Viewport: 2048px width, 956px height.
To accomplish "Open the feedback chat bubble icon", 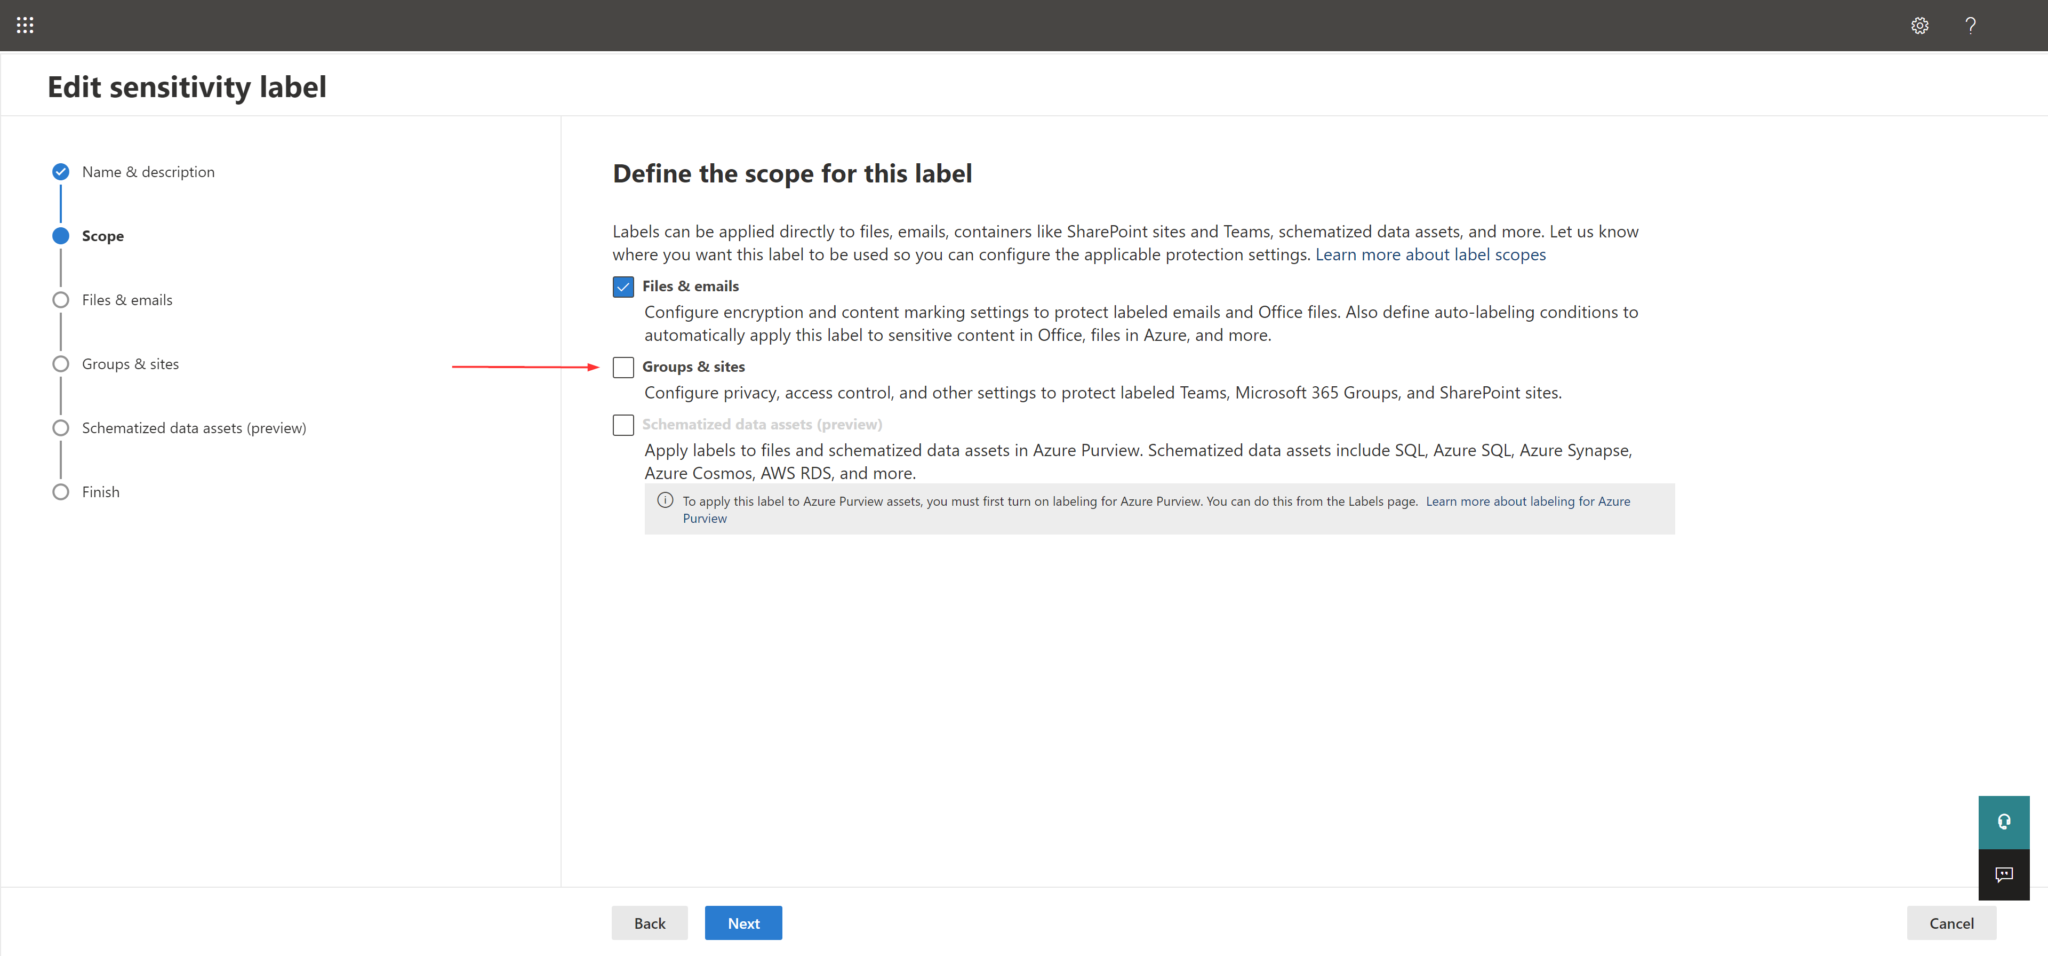I will [x=2003, y=875].
